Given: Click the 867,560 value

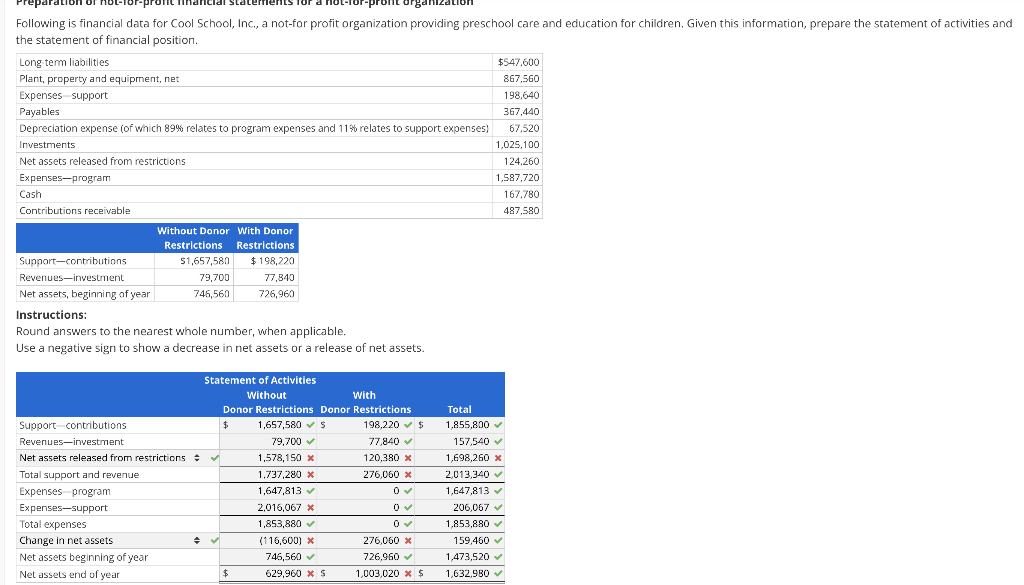Looking at the screenshot, I should point(521,79).
